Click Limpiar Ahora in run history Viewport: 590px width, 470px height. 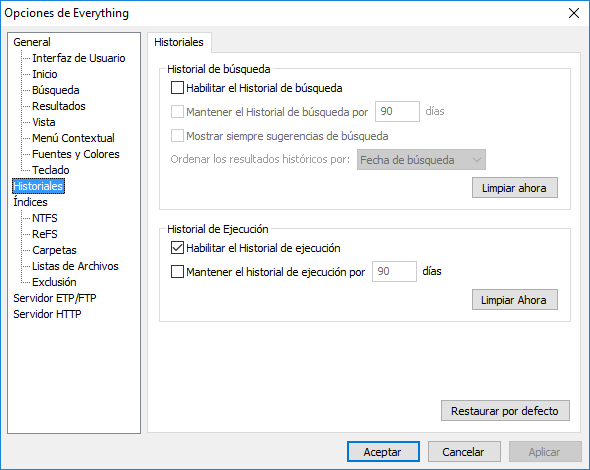click(x=514, y=300)
